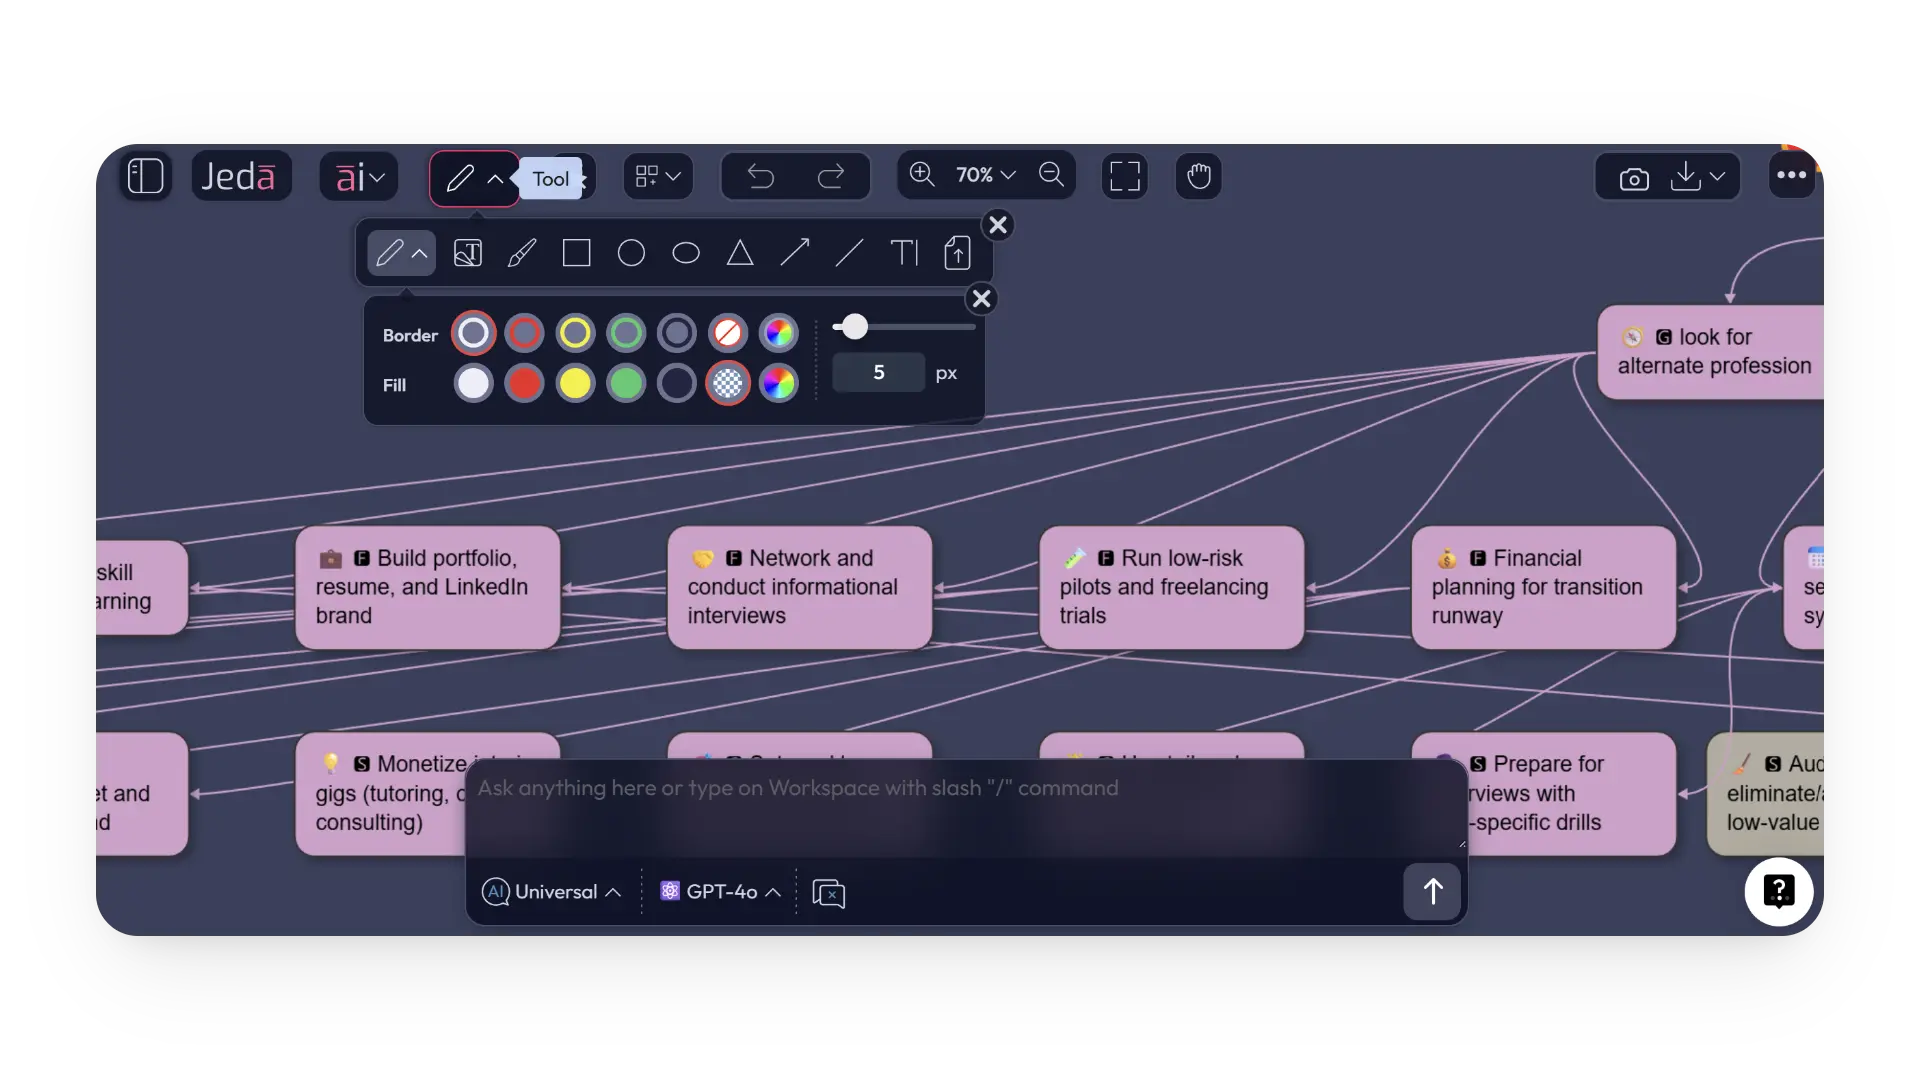This screenshot has width=1920, height=1080.
Task: Click the Undo arrow
Action: [x=760, y=175]
